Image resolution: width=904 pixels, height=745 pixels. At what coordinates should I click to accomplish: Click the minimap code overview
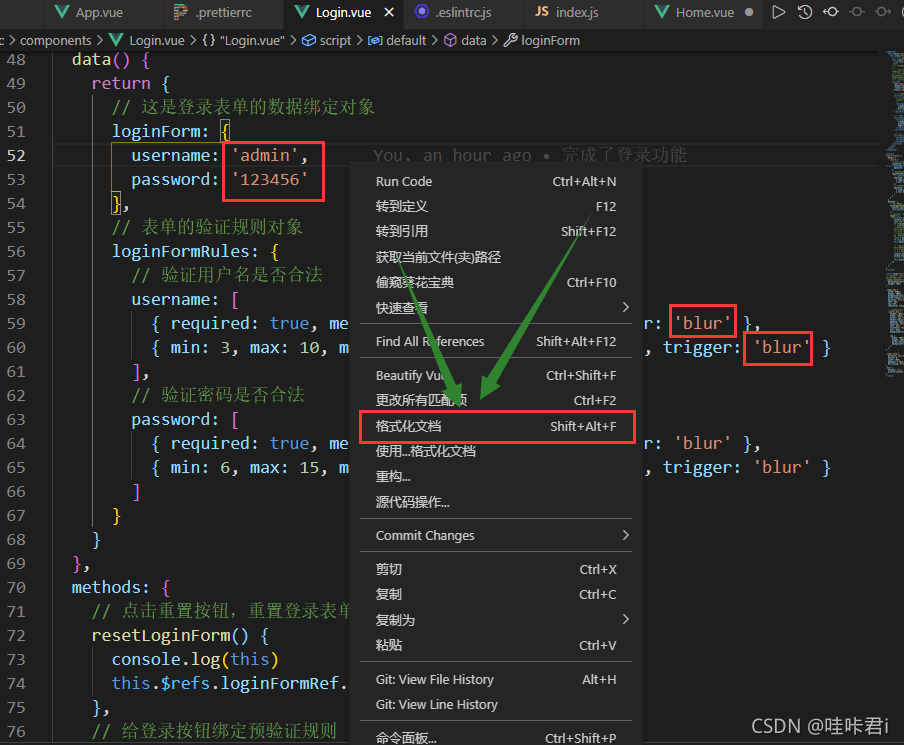click(894, 213)
